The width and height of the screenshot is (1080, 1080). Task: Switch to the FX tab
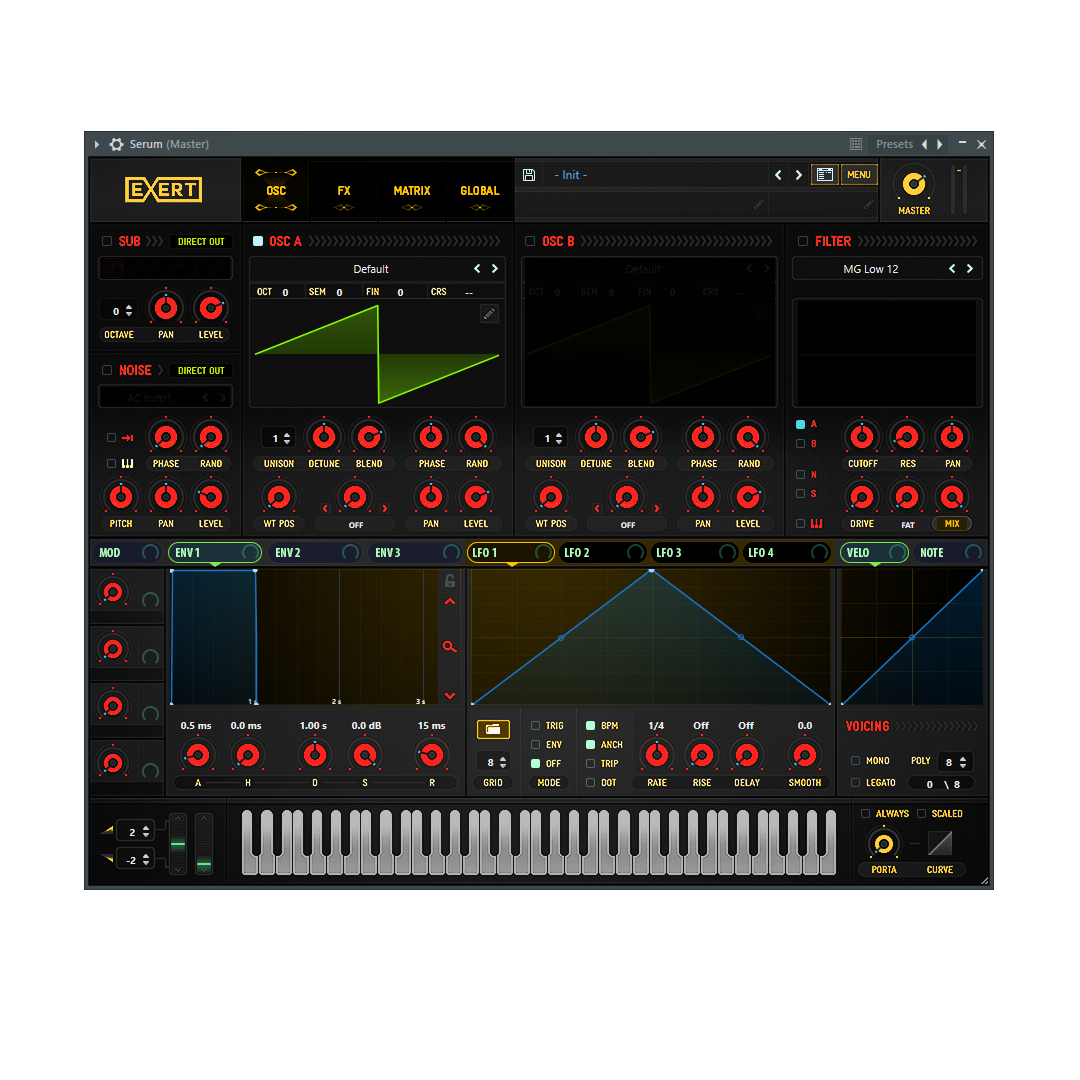click(x=344, y=190)
